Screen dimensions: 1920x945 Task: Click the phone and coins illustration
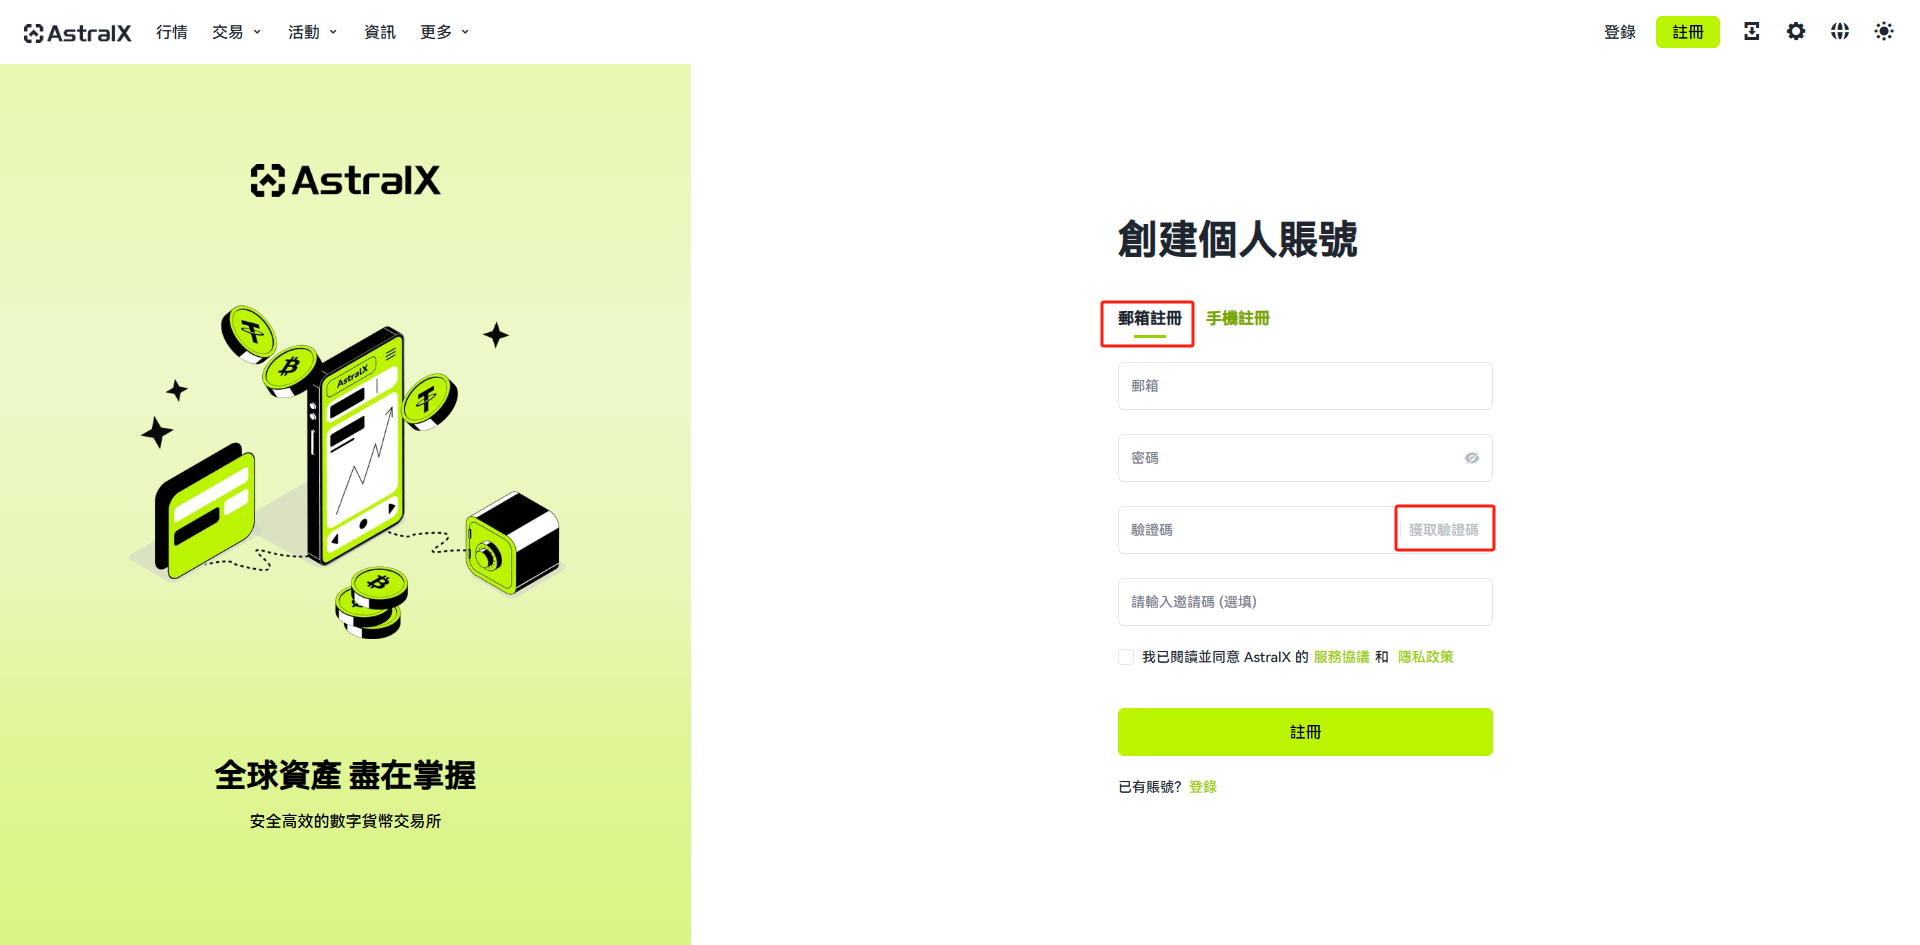pyautogui.click(x=348, y=470)
